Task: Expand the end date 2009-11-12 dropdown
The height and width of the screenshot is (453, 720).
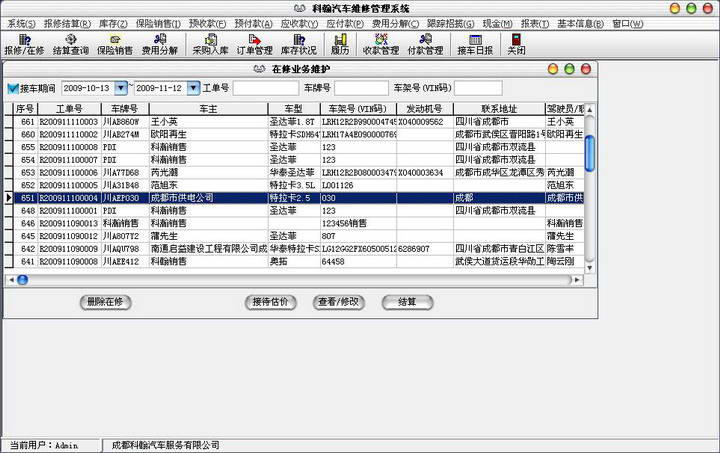Action: coord(194,88)
